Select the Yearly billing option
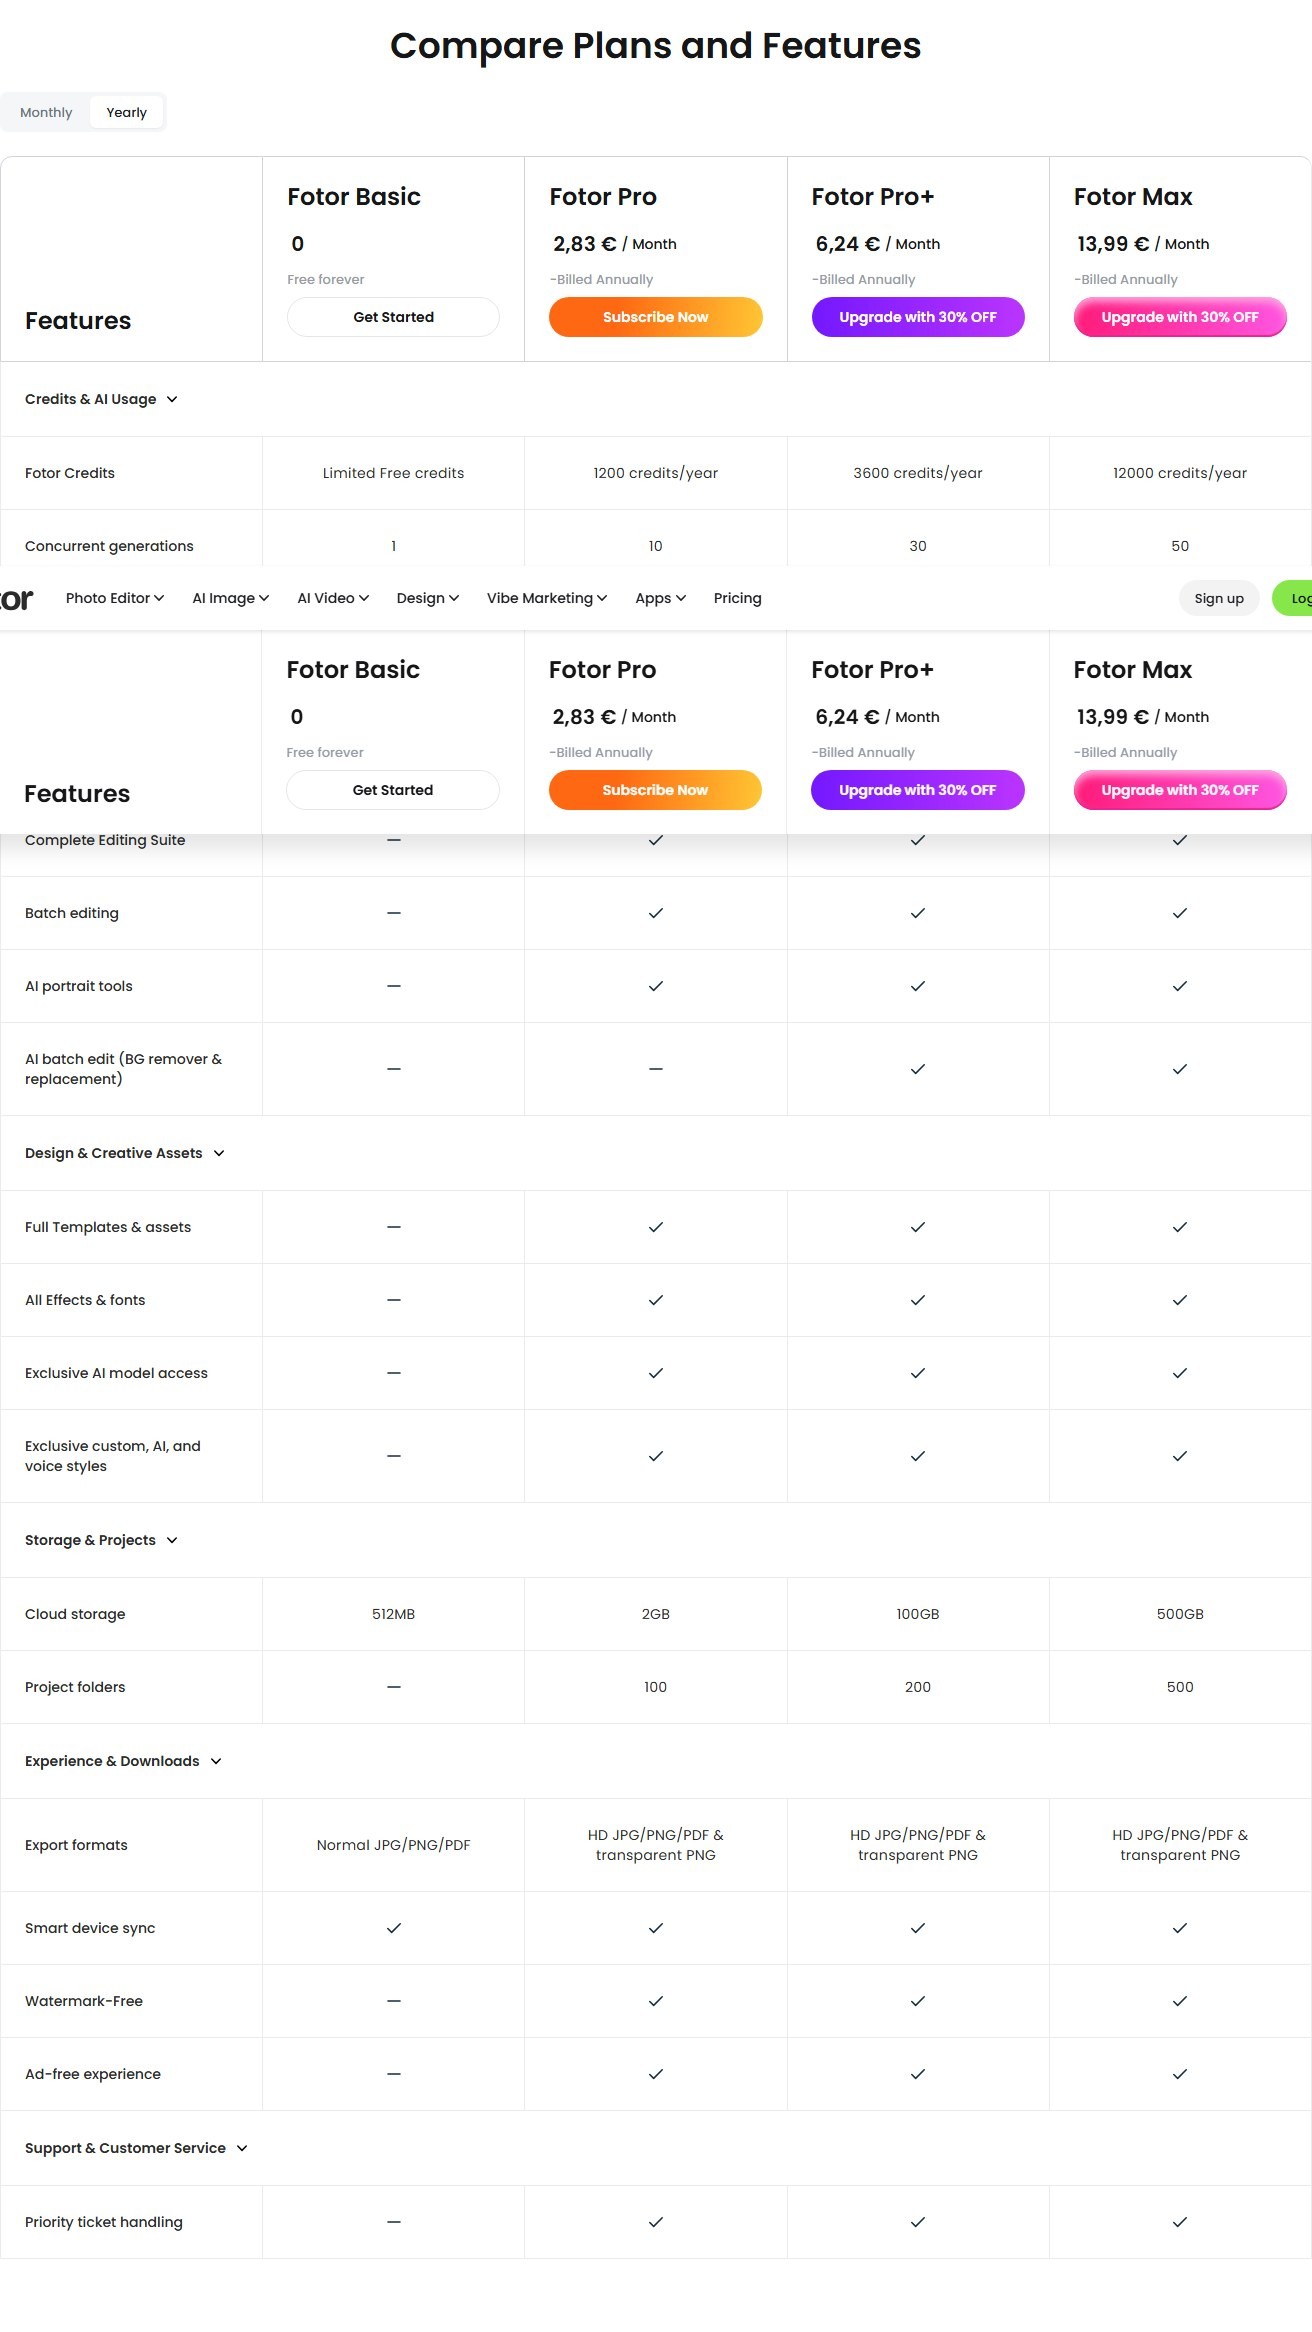The width and height of the screenshot is (1312, 2332). [x=127, y=112]
